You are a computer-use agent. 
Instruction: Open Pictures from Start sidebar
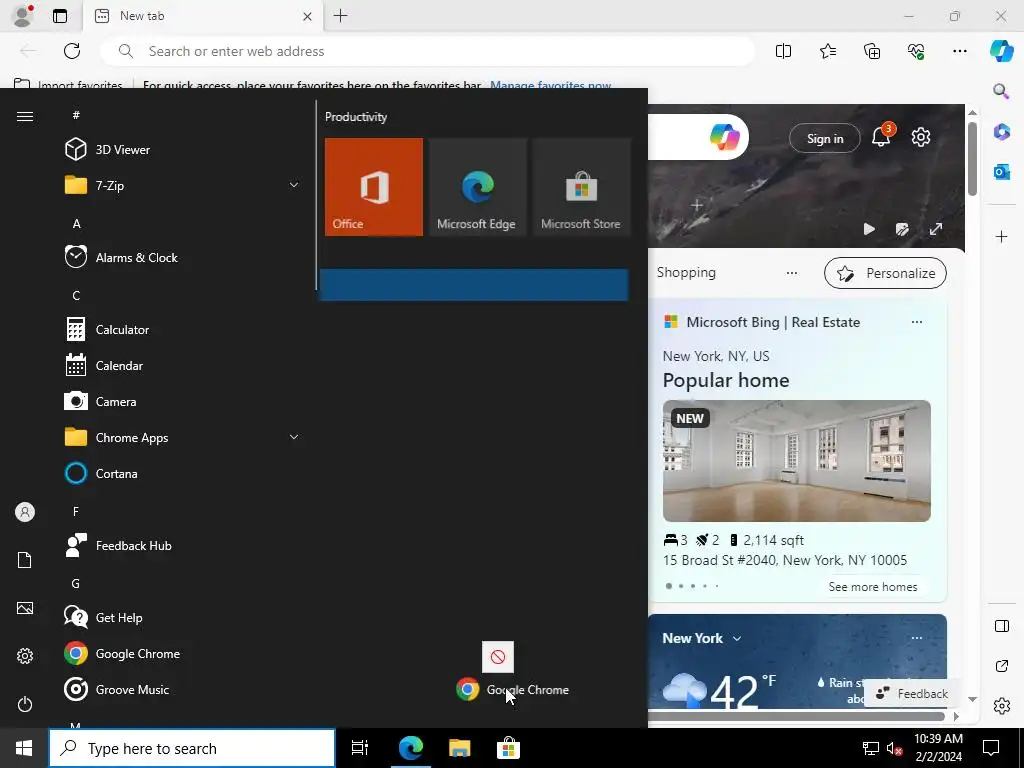coord(25,608)
